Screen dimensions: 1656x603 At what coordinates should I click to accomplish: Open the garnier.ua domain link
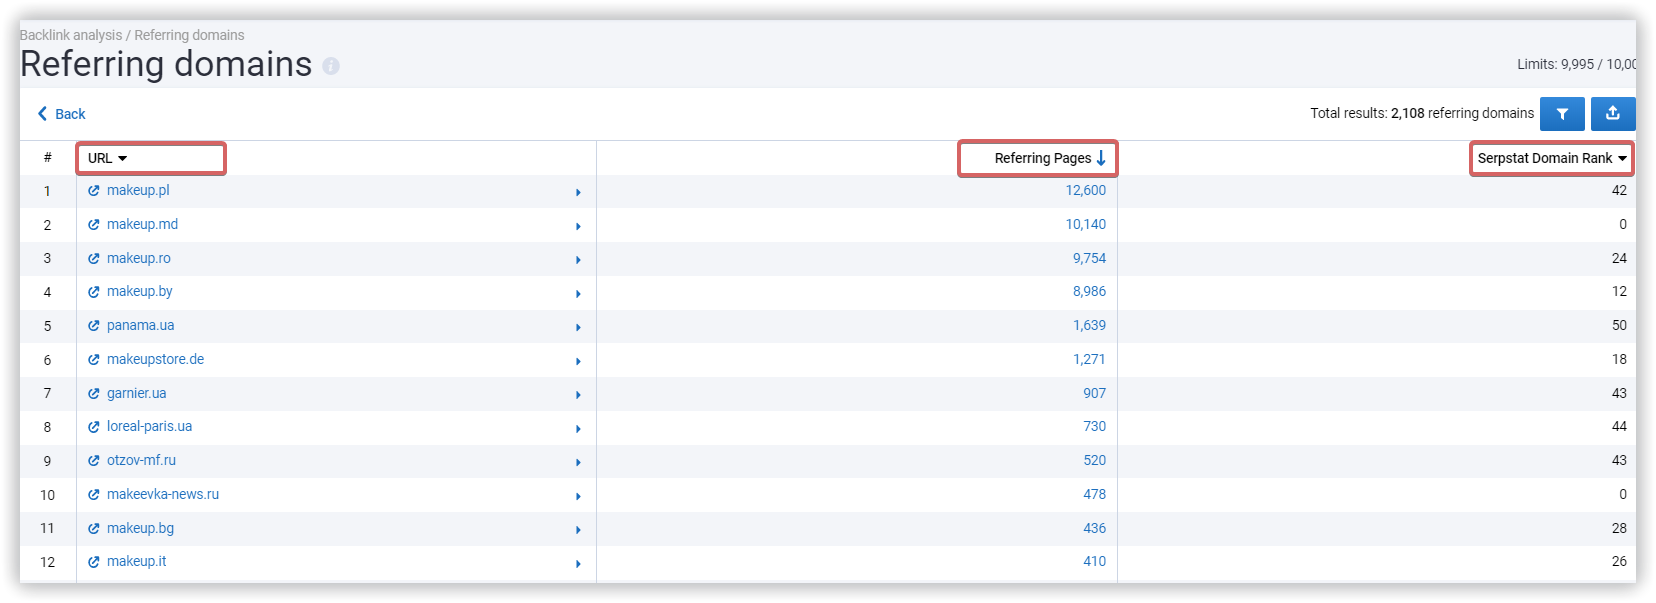tap(137, 393)
